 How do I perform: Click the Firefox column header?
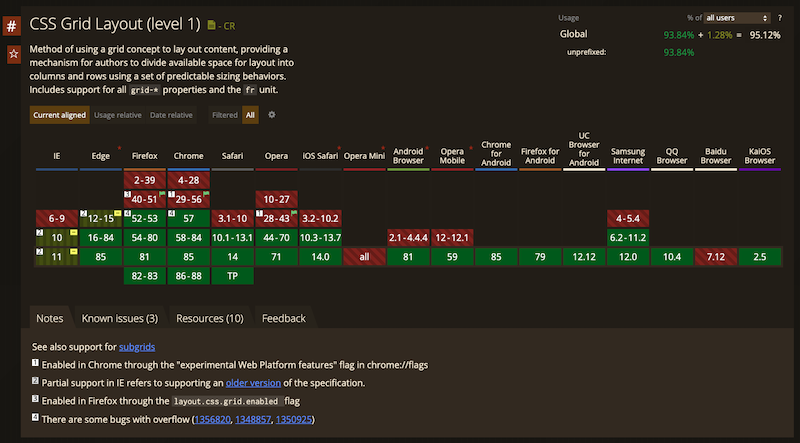144,156
